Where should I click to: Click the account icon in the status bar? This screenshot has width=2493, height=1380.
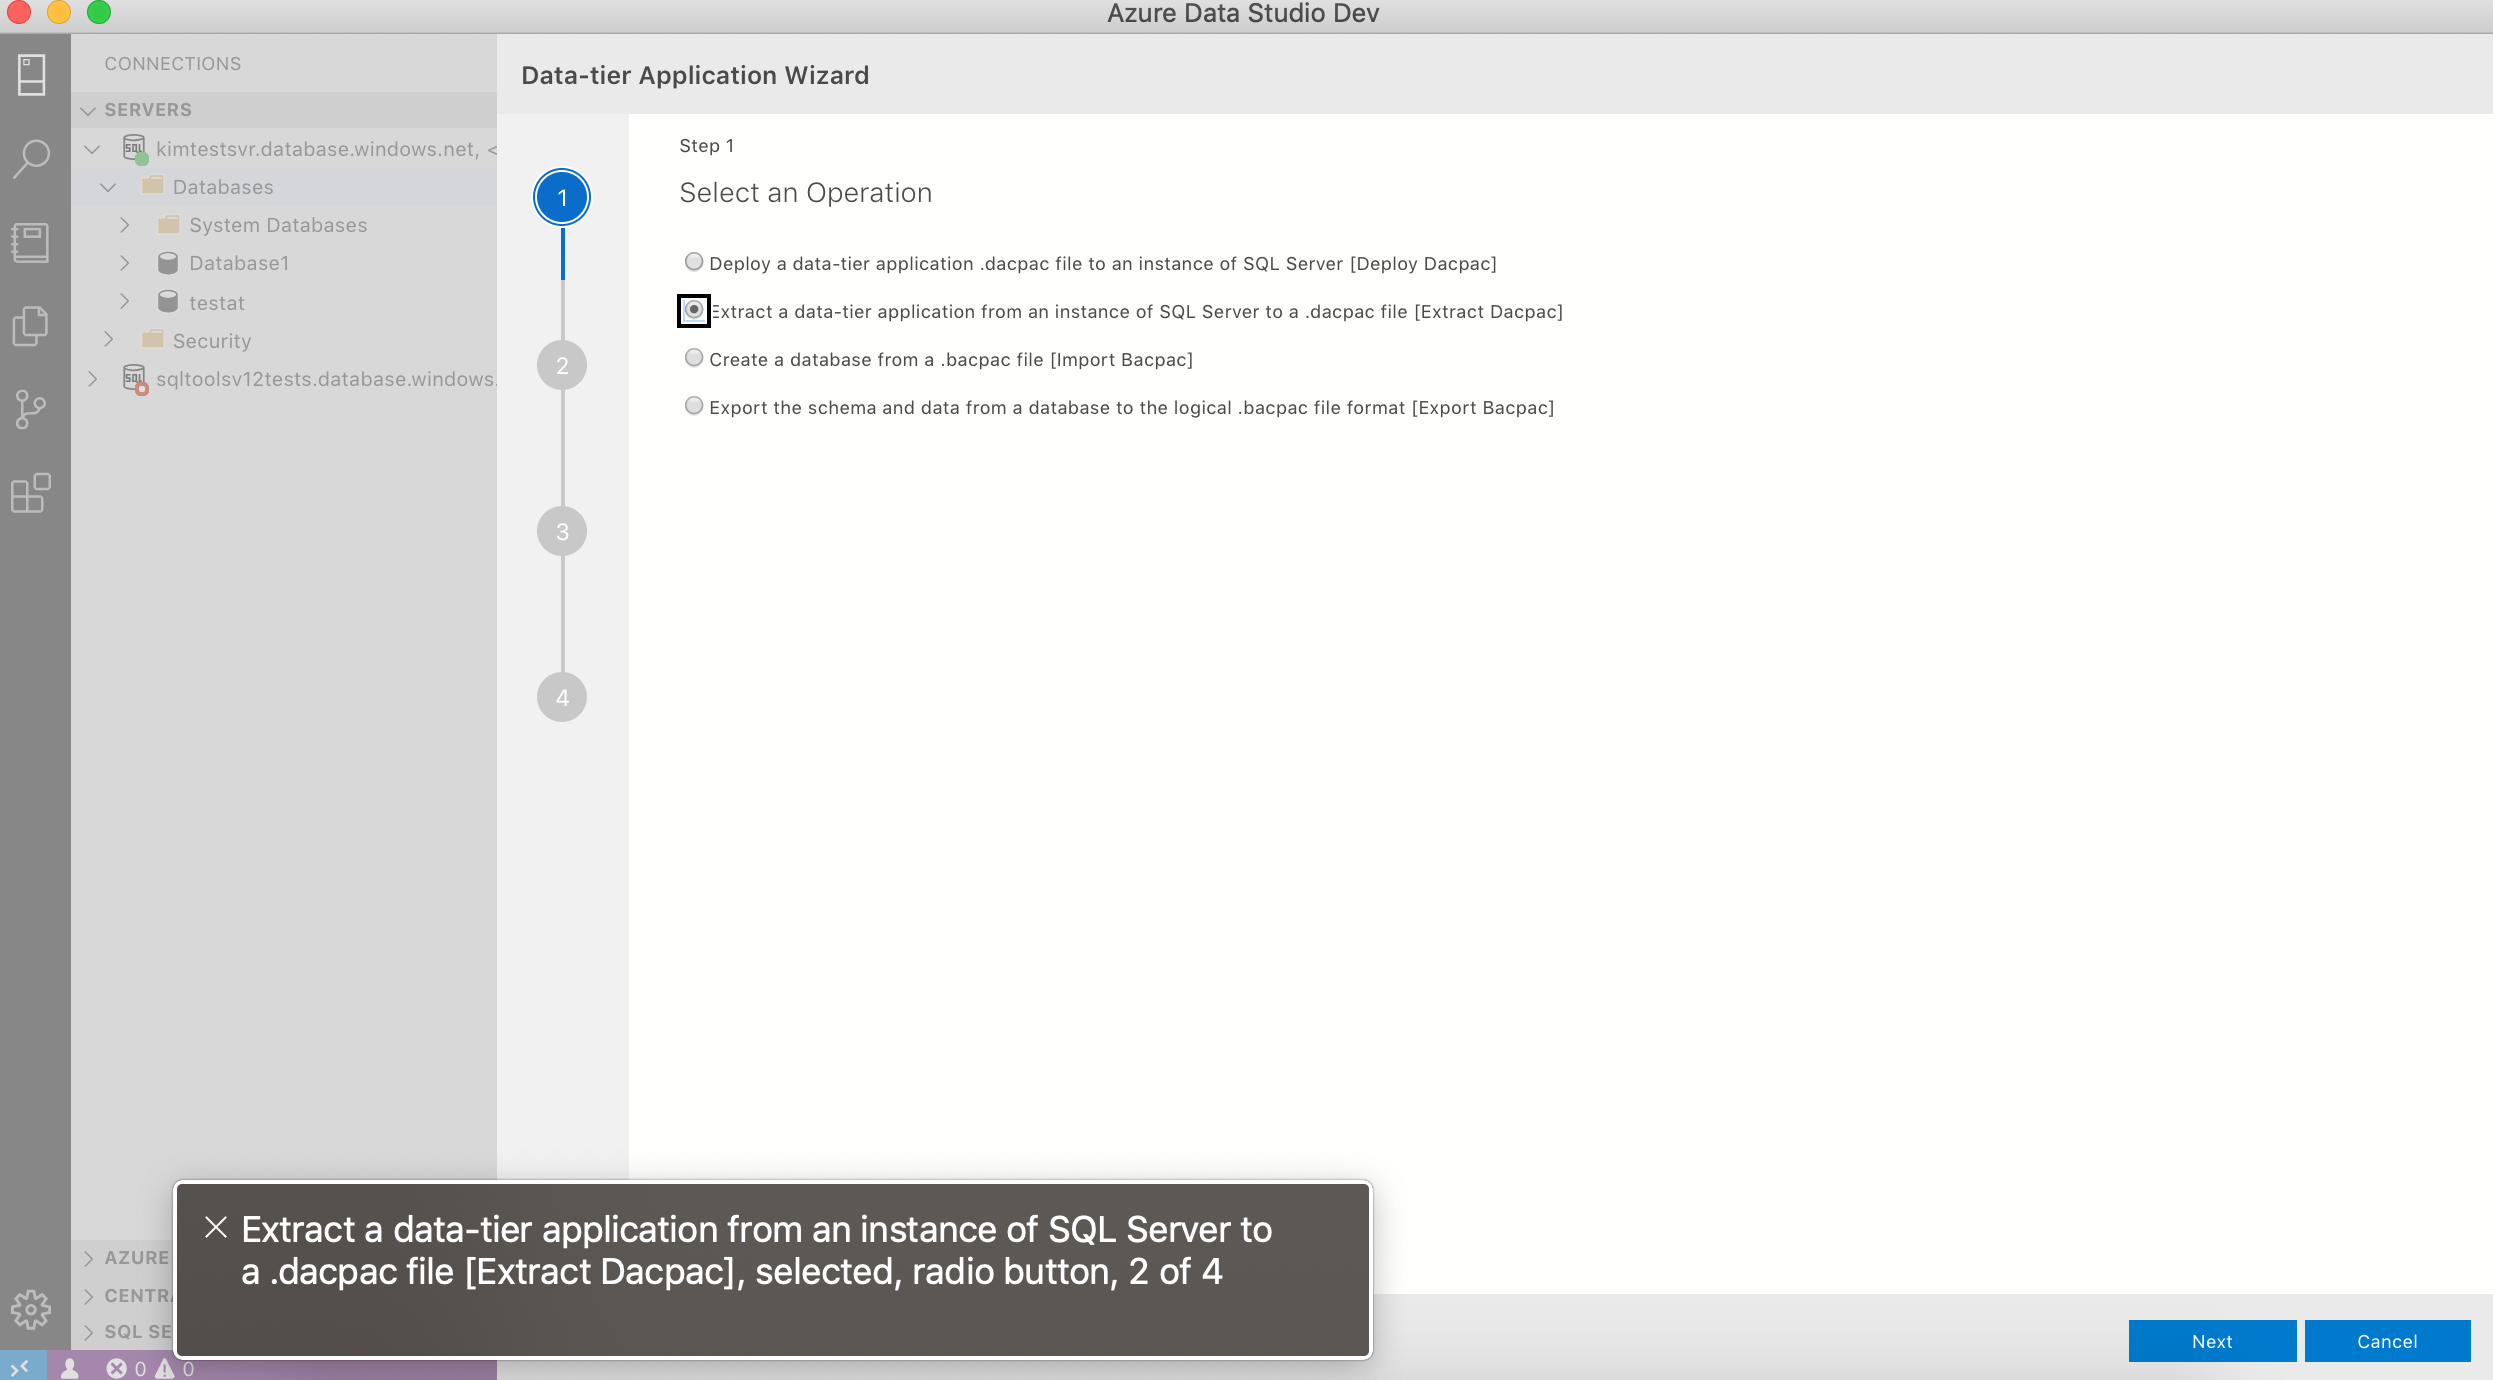coord(70,1367)
